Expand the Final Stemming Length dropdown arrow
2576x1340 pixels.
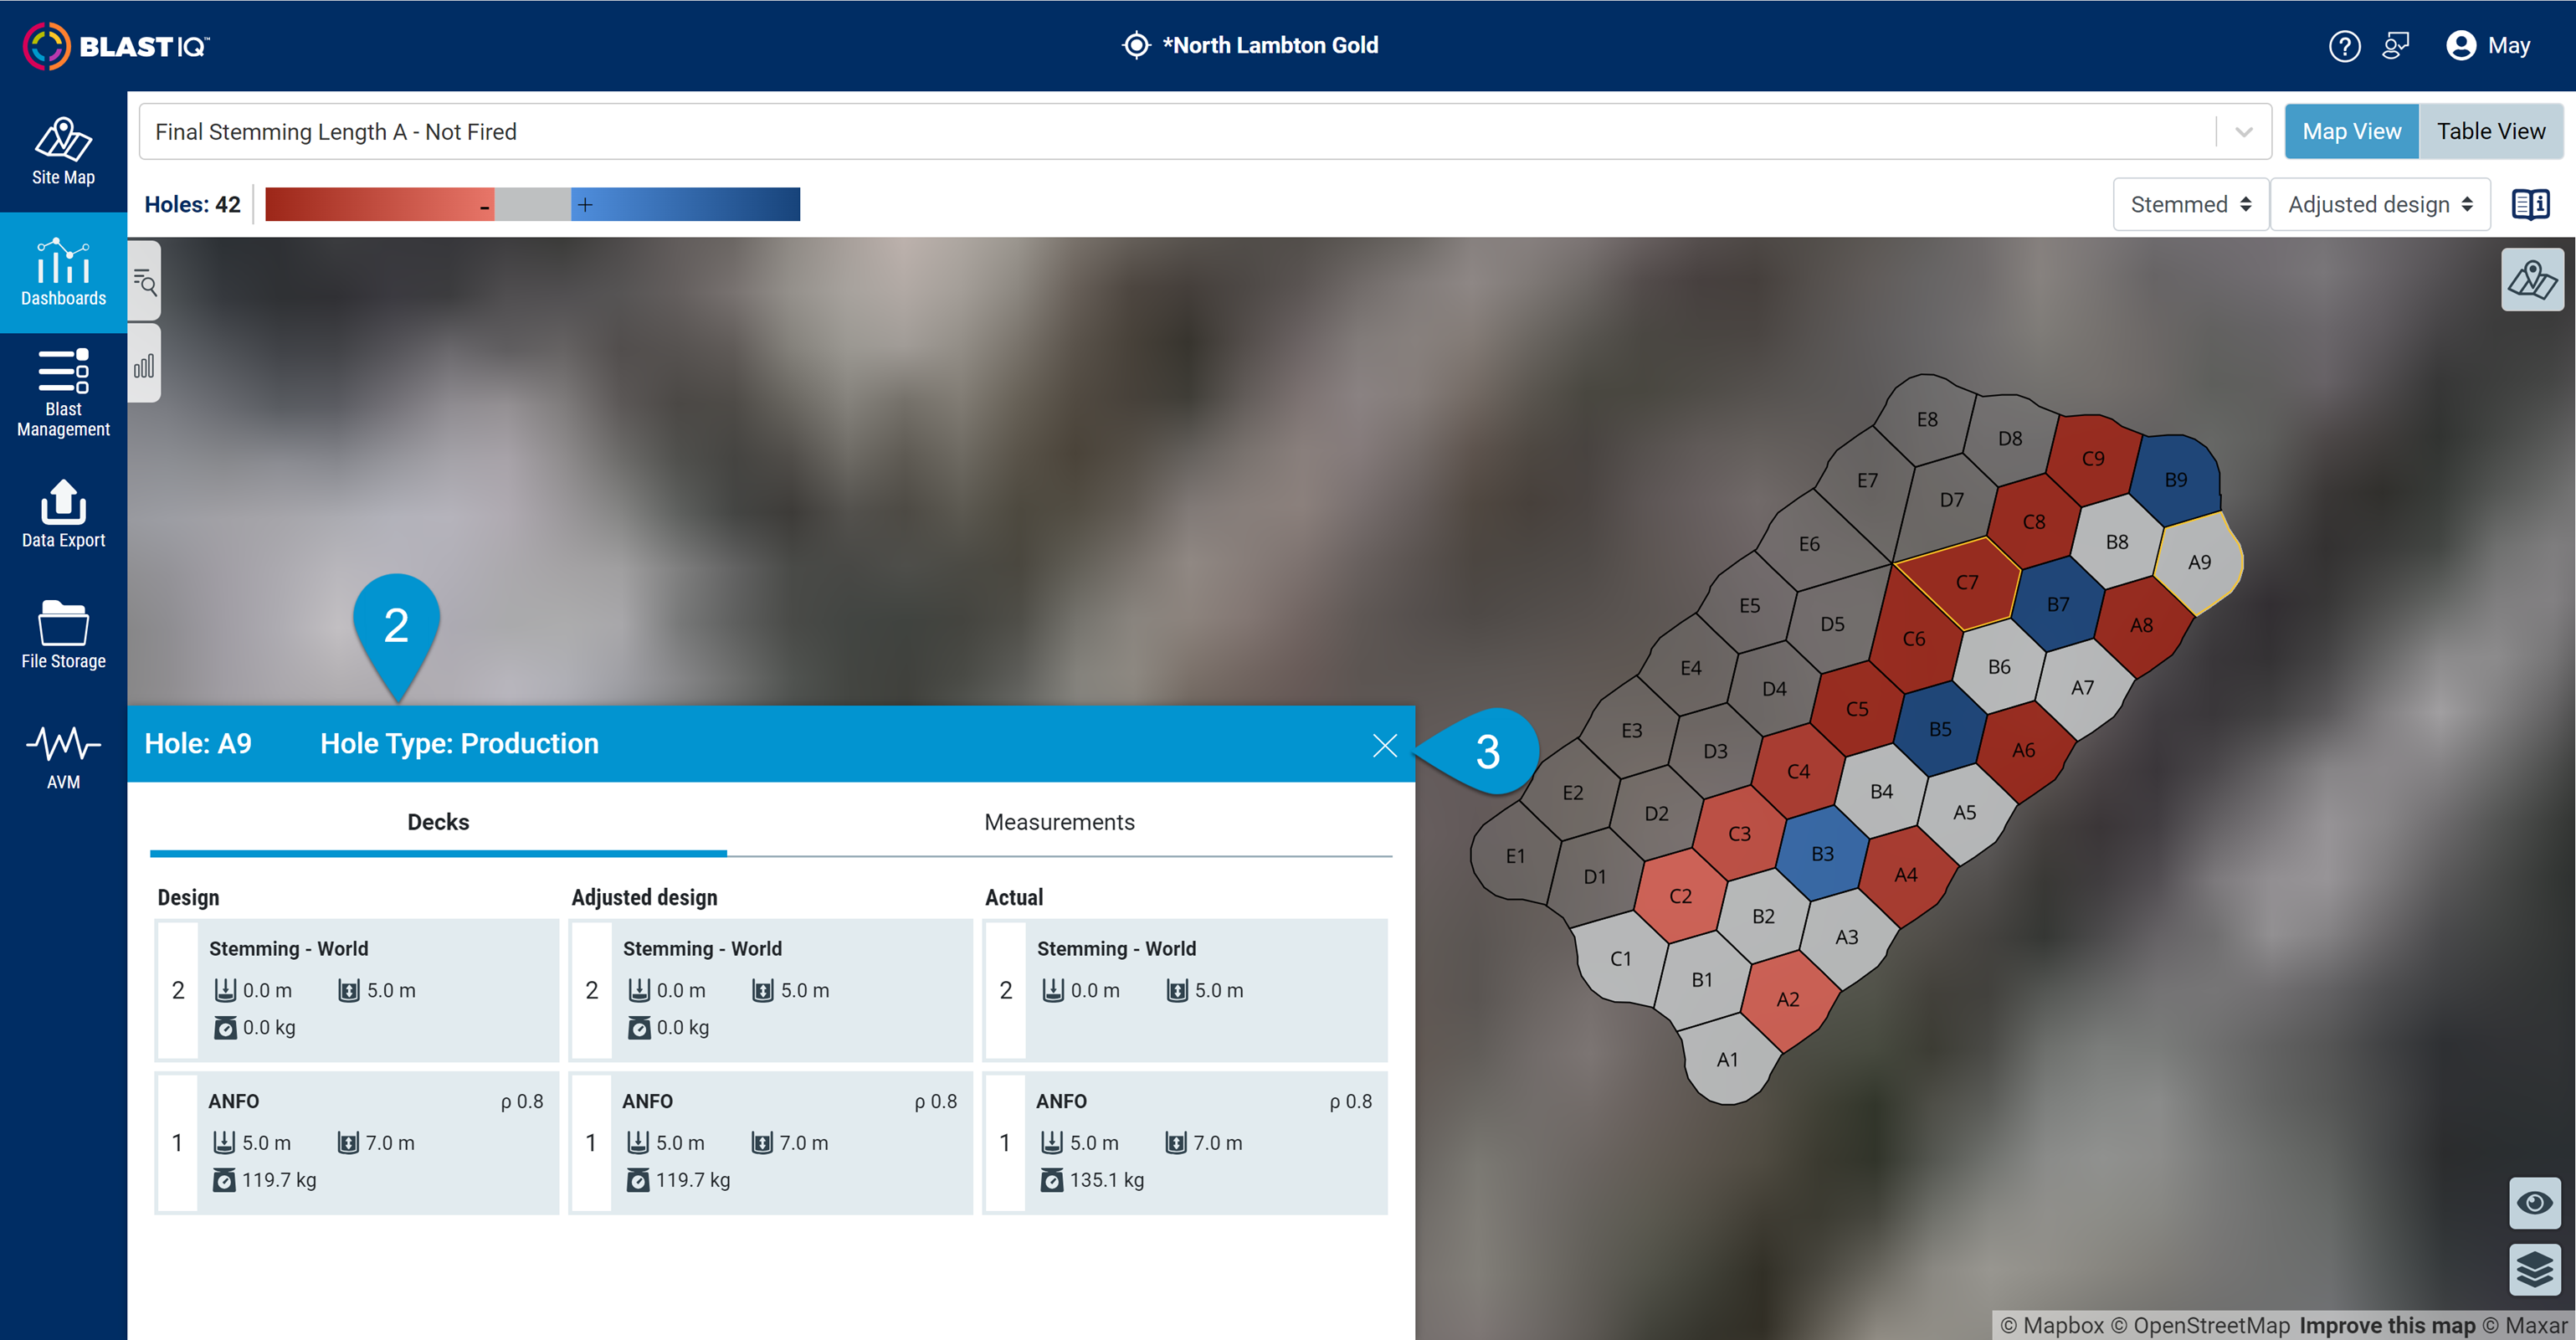pyautogui.click(x=2243, y=132)
